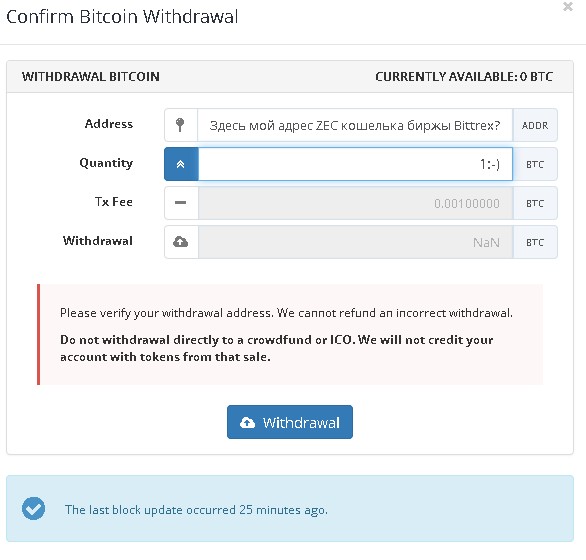Screen dimensions: 586x560
Task: Click the blue checkmark status icon
Action: pos(33,508)
